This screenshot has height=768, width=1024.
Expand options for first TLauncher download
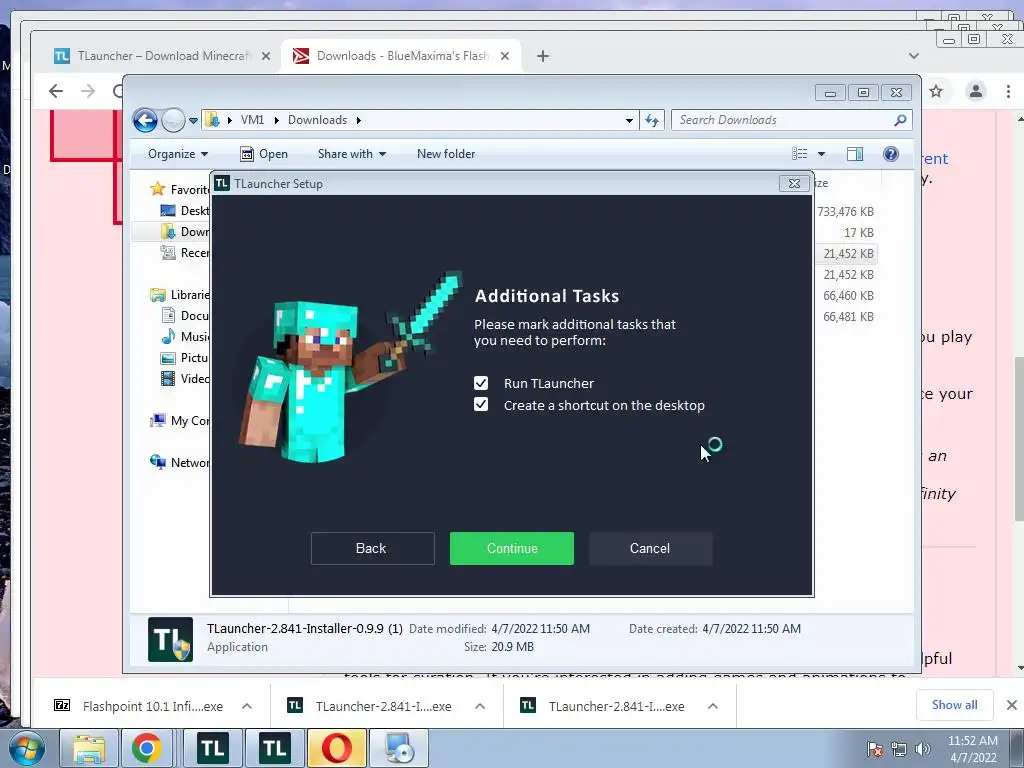click(480, 706)
